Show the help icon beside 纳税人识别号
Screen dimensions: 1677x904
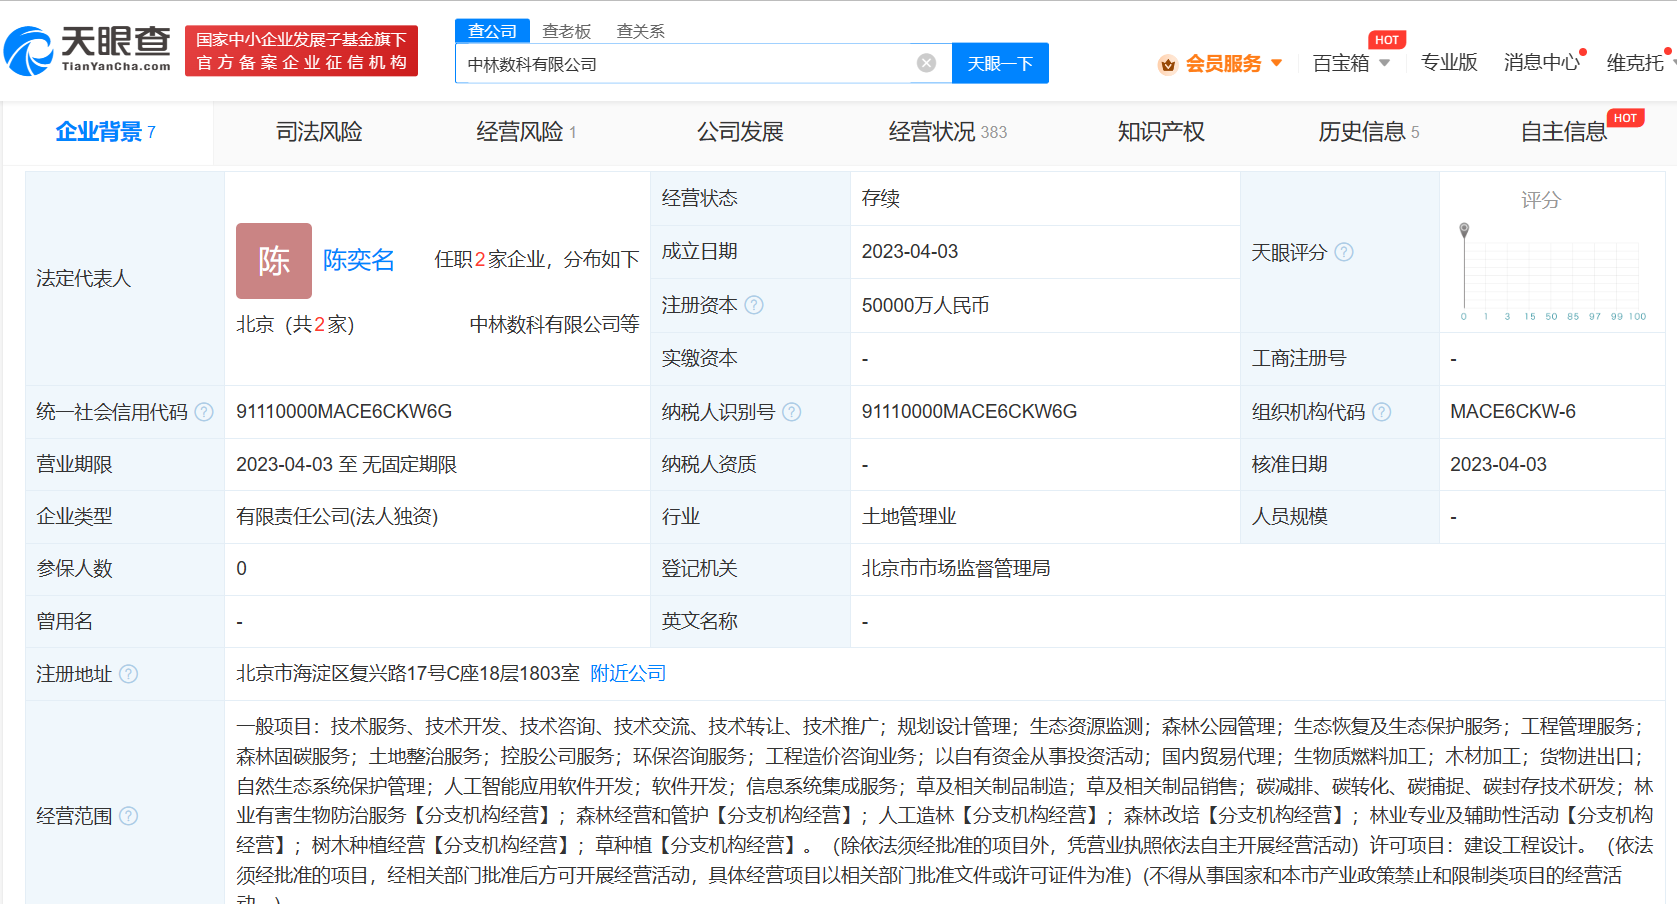[791, 412]
